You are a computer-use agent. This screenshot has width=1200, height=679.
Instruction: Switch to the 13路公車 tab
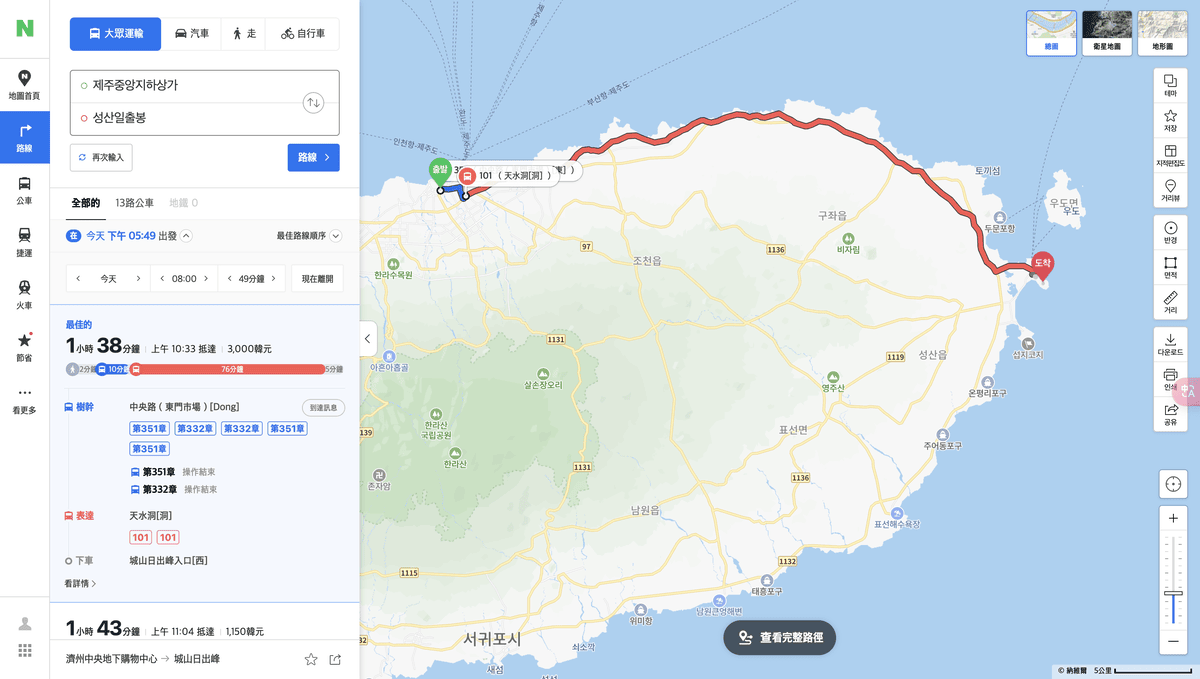pyautogui.click(x=134, y=203)
